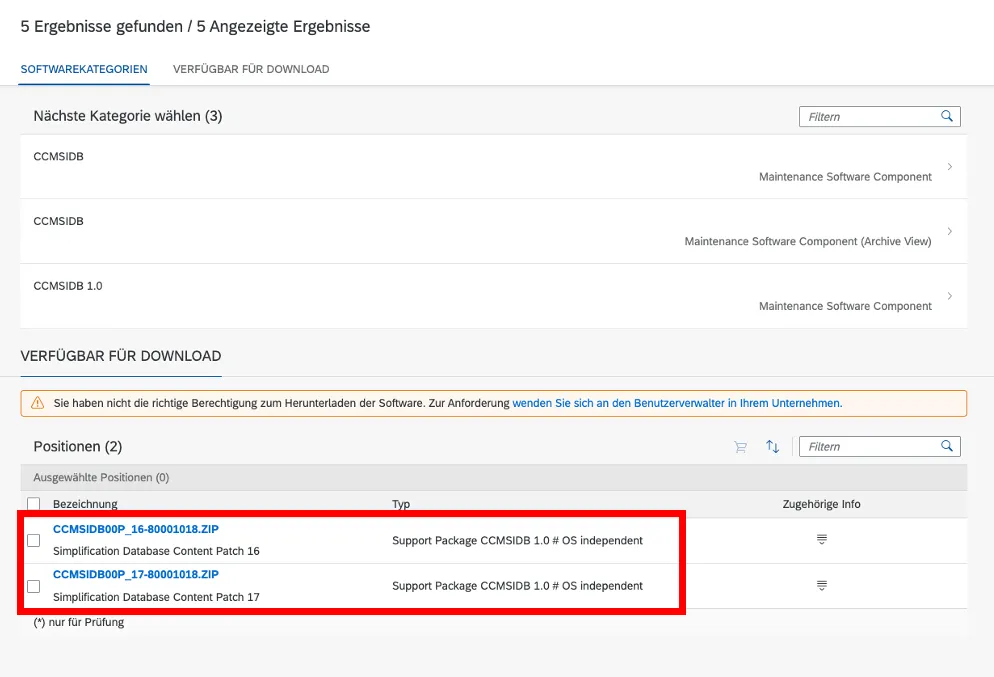The height and width of the screenshot is (677, 994).
Task: Click the warning triangle icon in the authorization message
Action: (x=38, y=403)
